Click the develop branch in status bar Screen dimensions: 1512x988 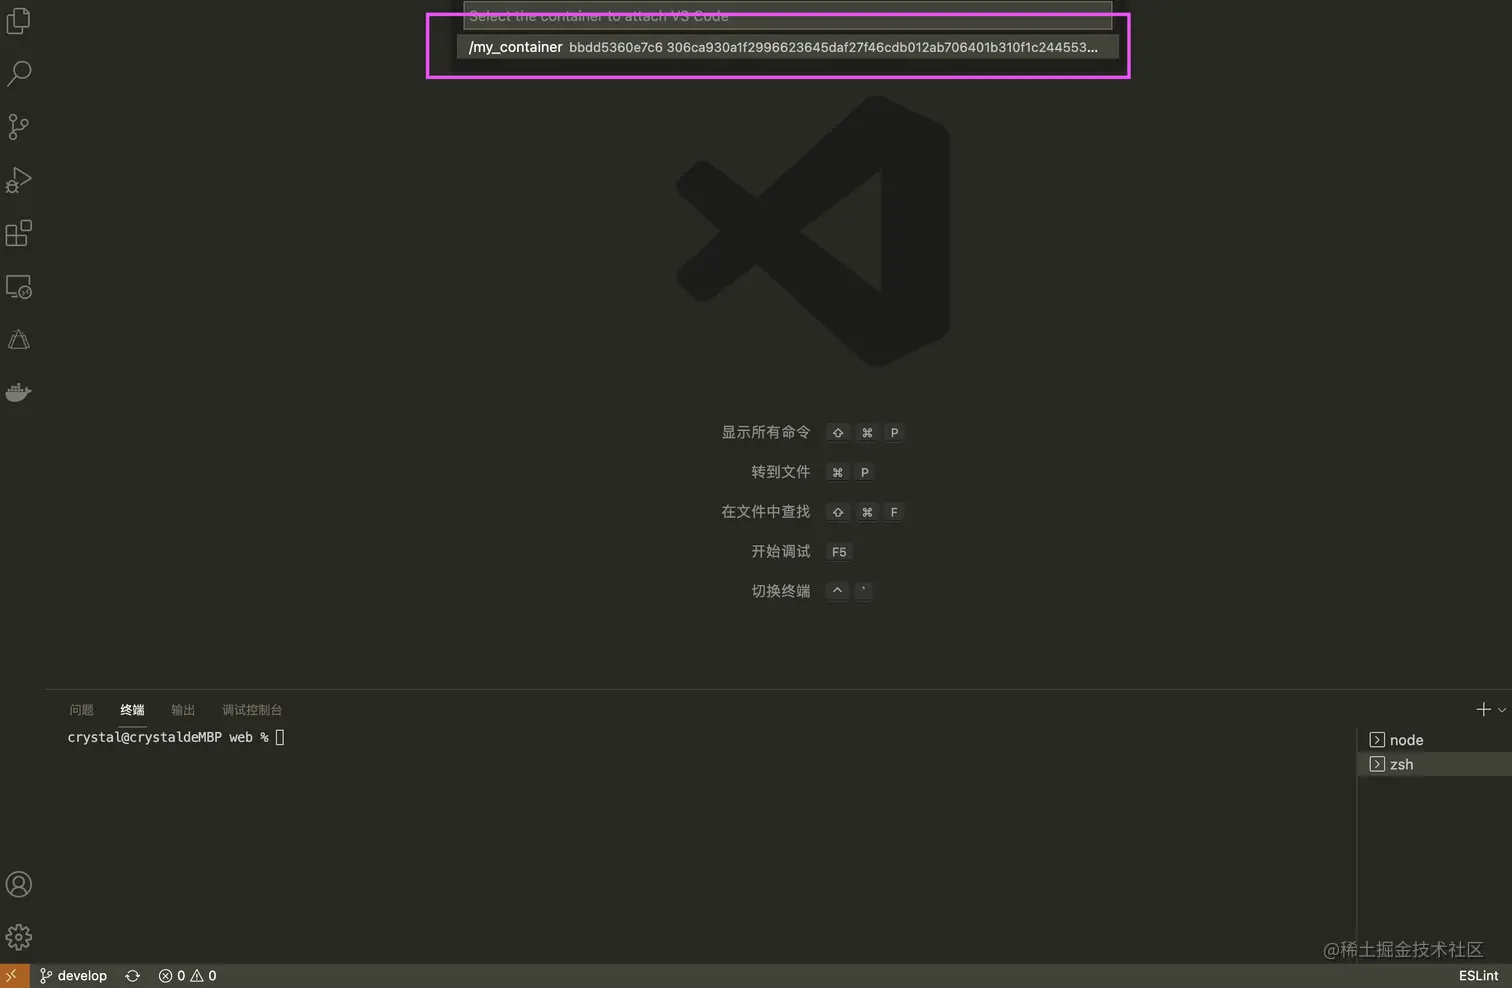click(73, 976)
